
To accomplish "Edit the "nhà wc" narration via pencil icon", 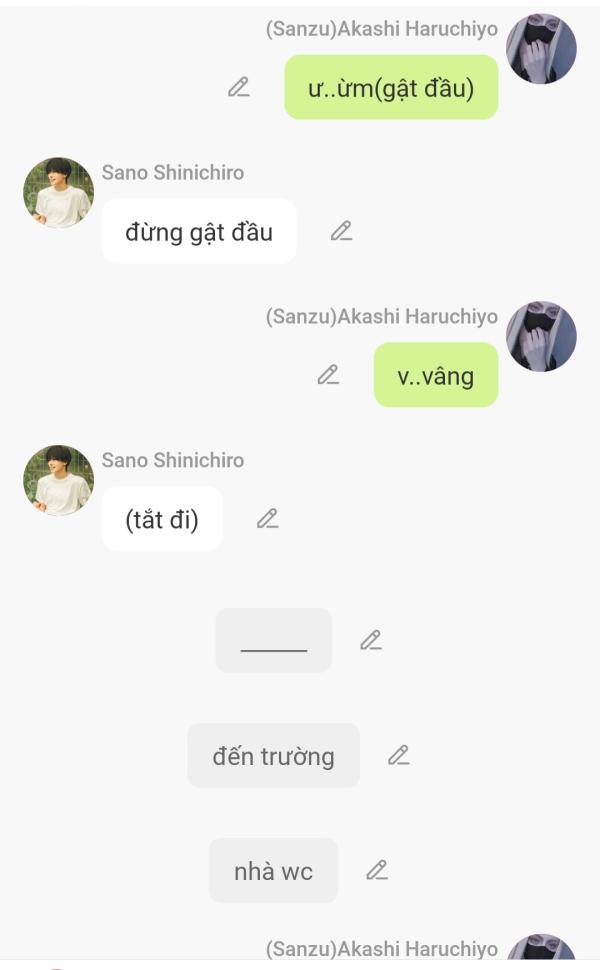I will (377, 870).
